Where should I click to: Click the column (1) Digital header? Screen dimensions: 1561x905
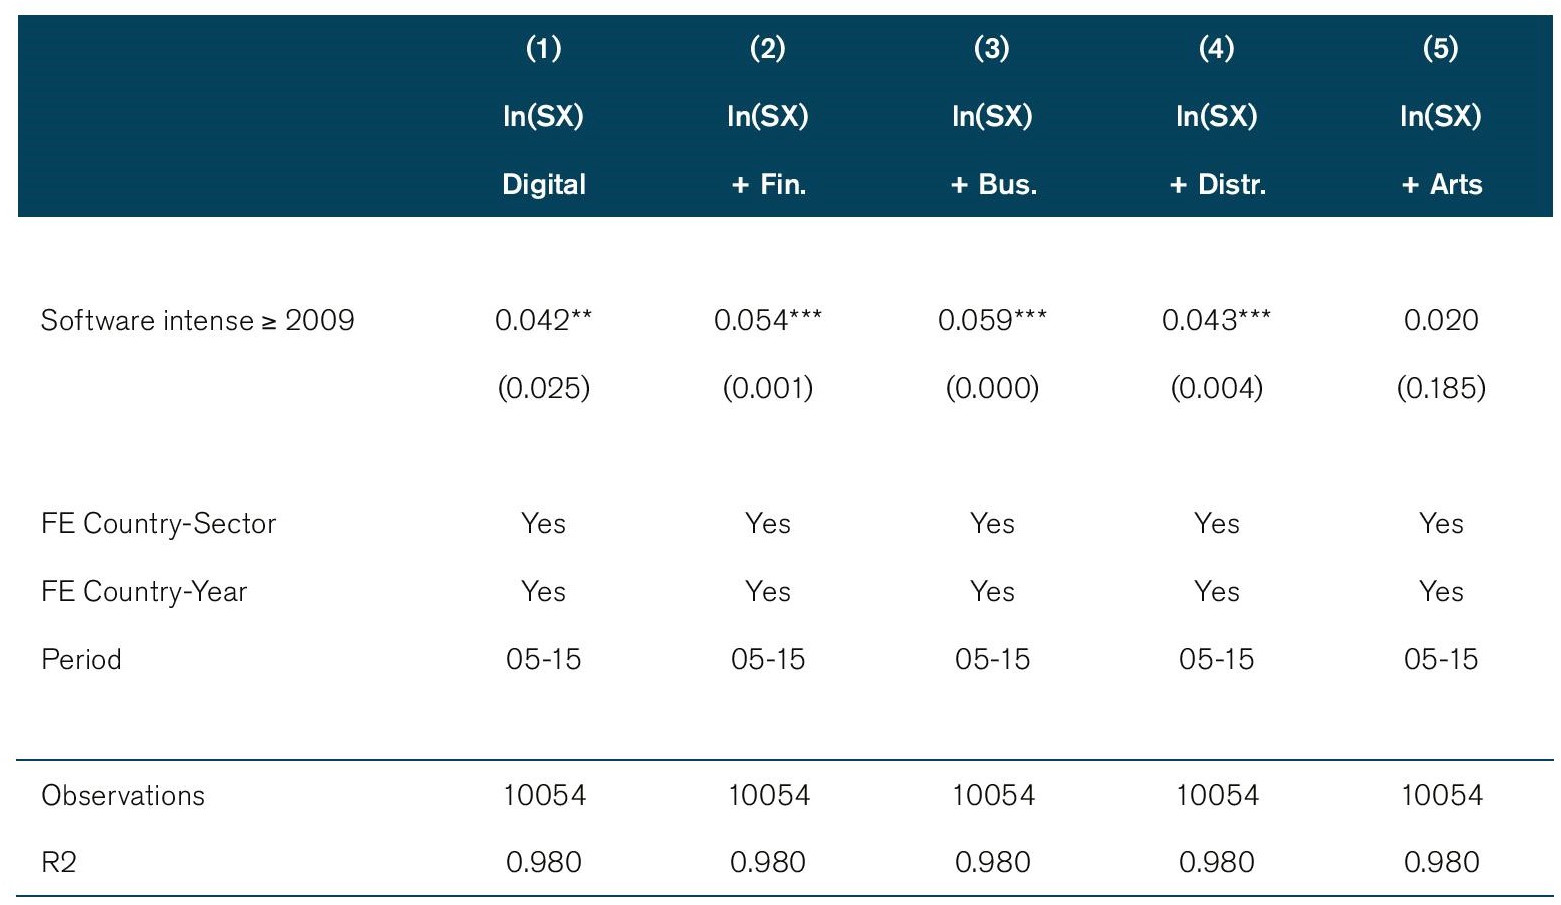543,184
